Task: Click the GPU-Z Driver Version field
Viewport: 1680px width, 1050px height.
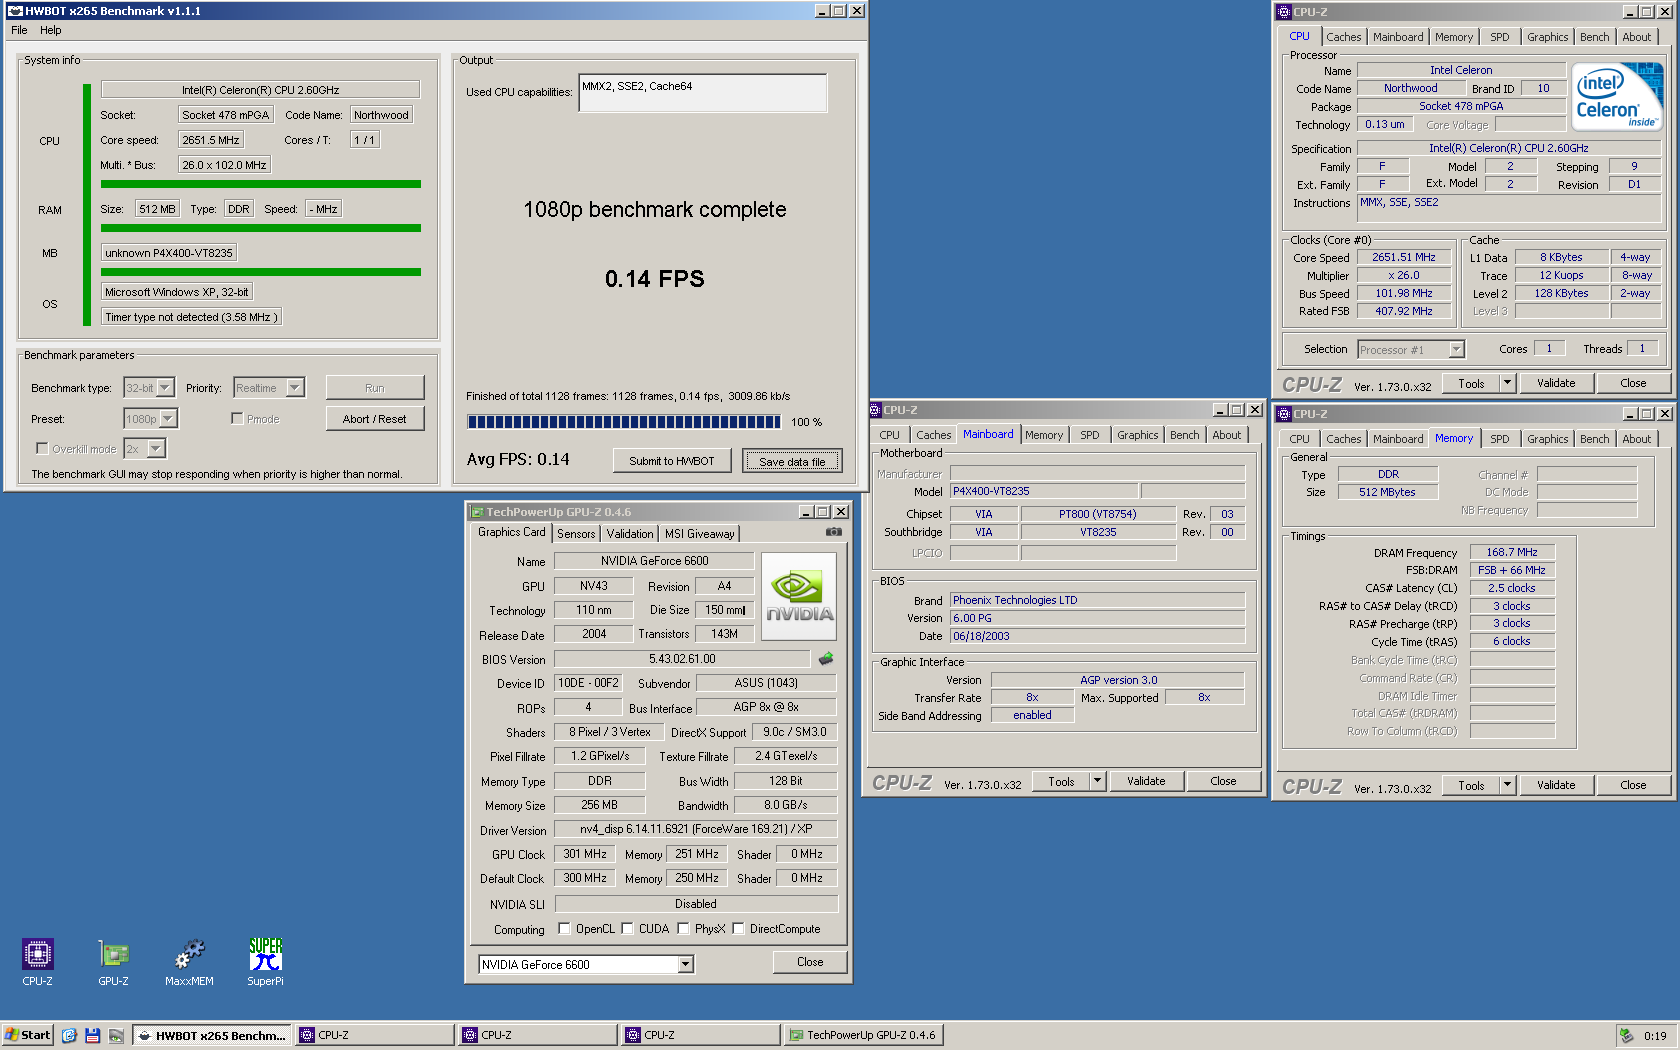Action: pos(696,829)
